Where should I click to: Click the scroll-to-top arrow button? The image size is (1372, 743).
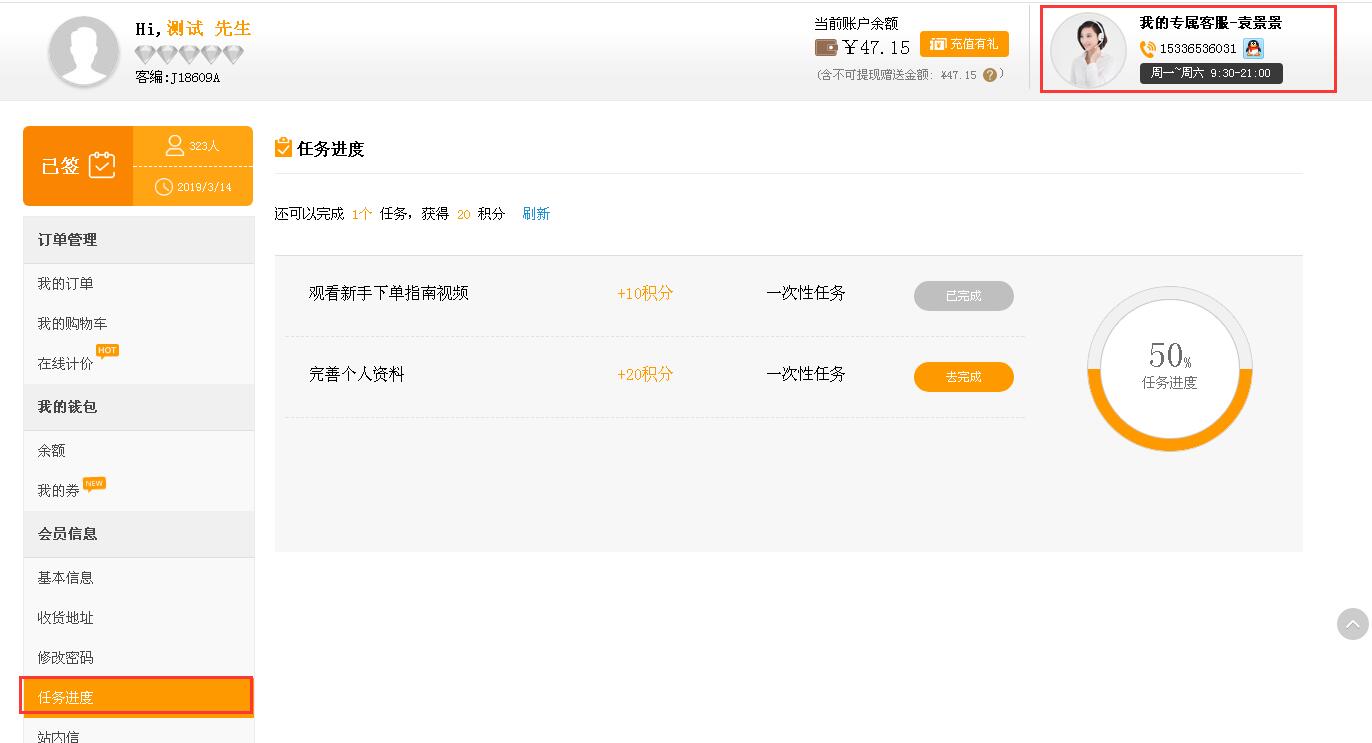[1352, 624]
